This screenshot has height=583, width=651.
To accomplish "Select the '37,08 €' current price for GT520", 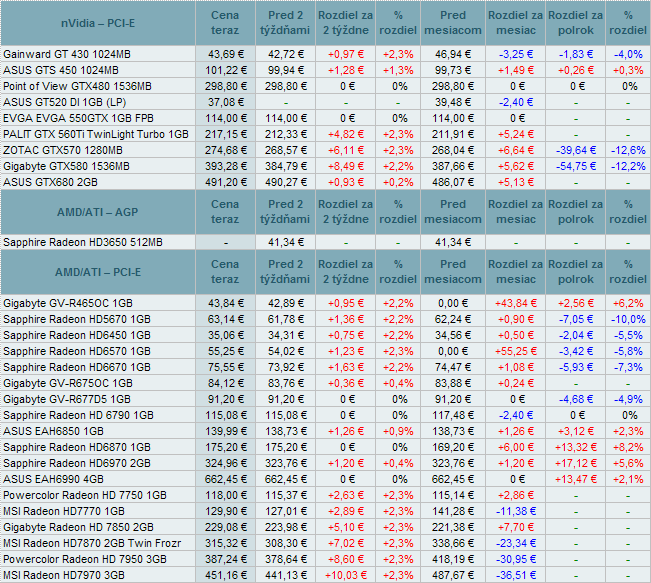I will [225, 102].
